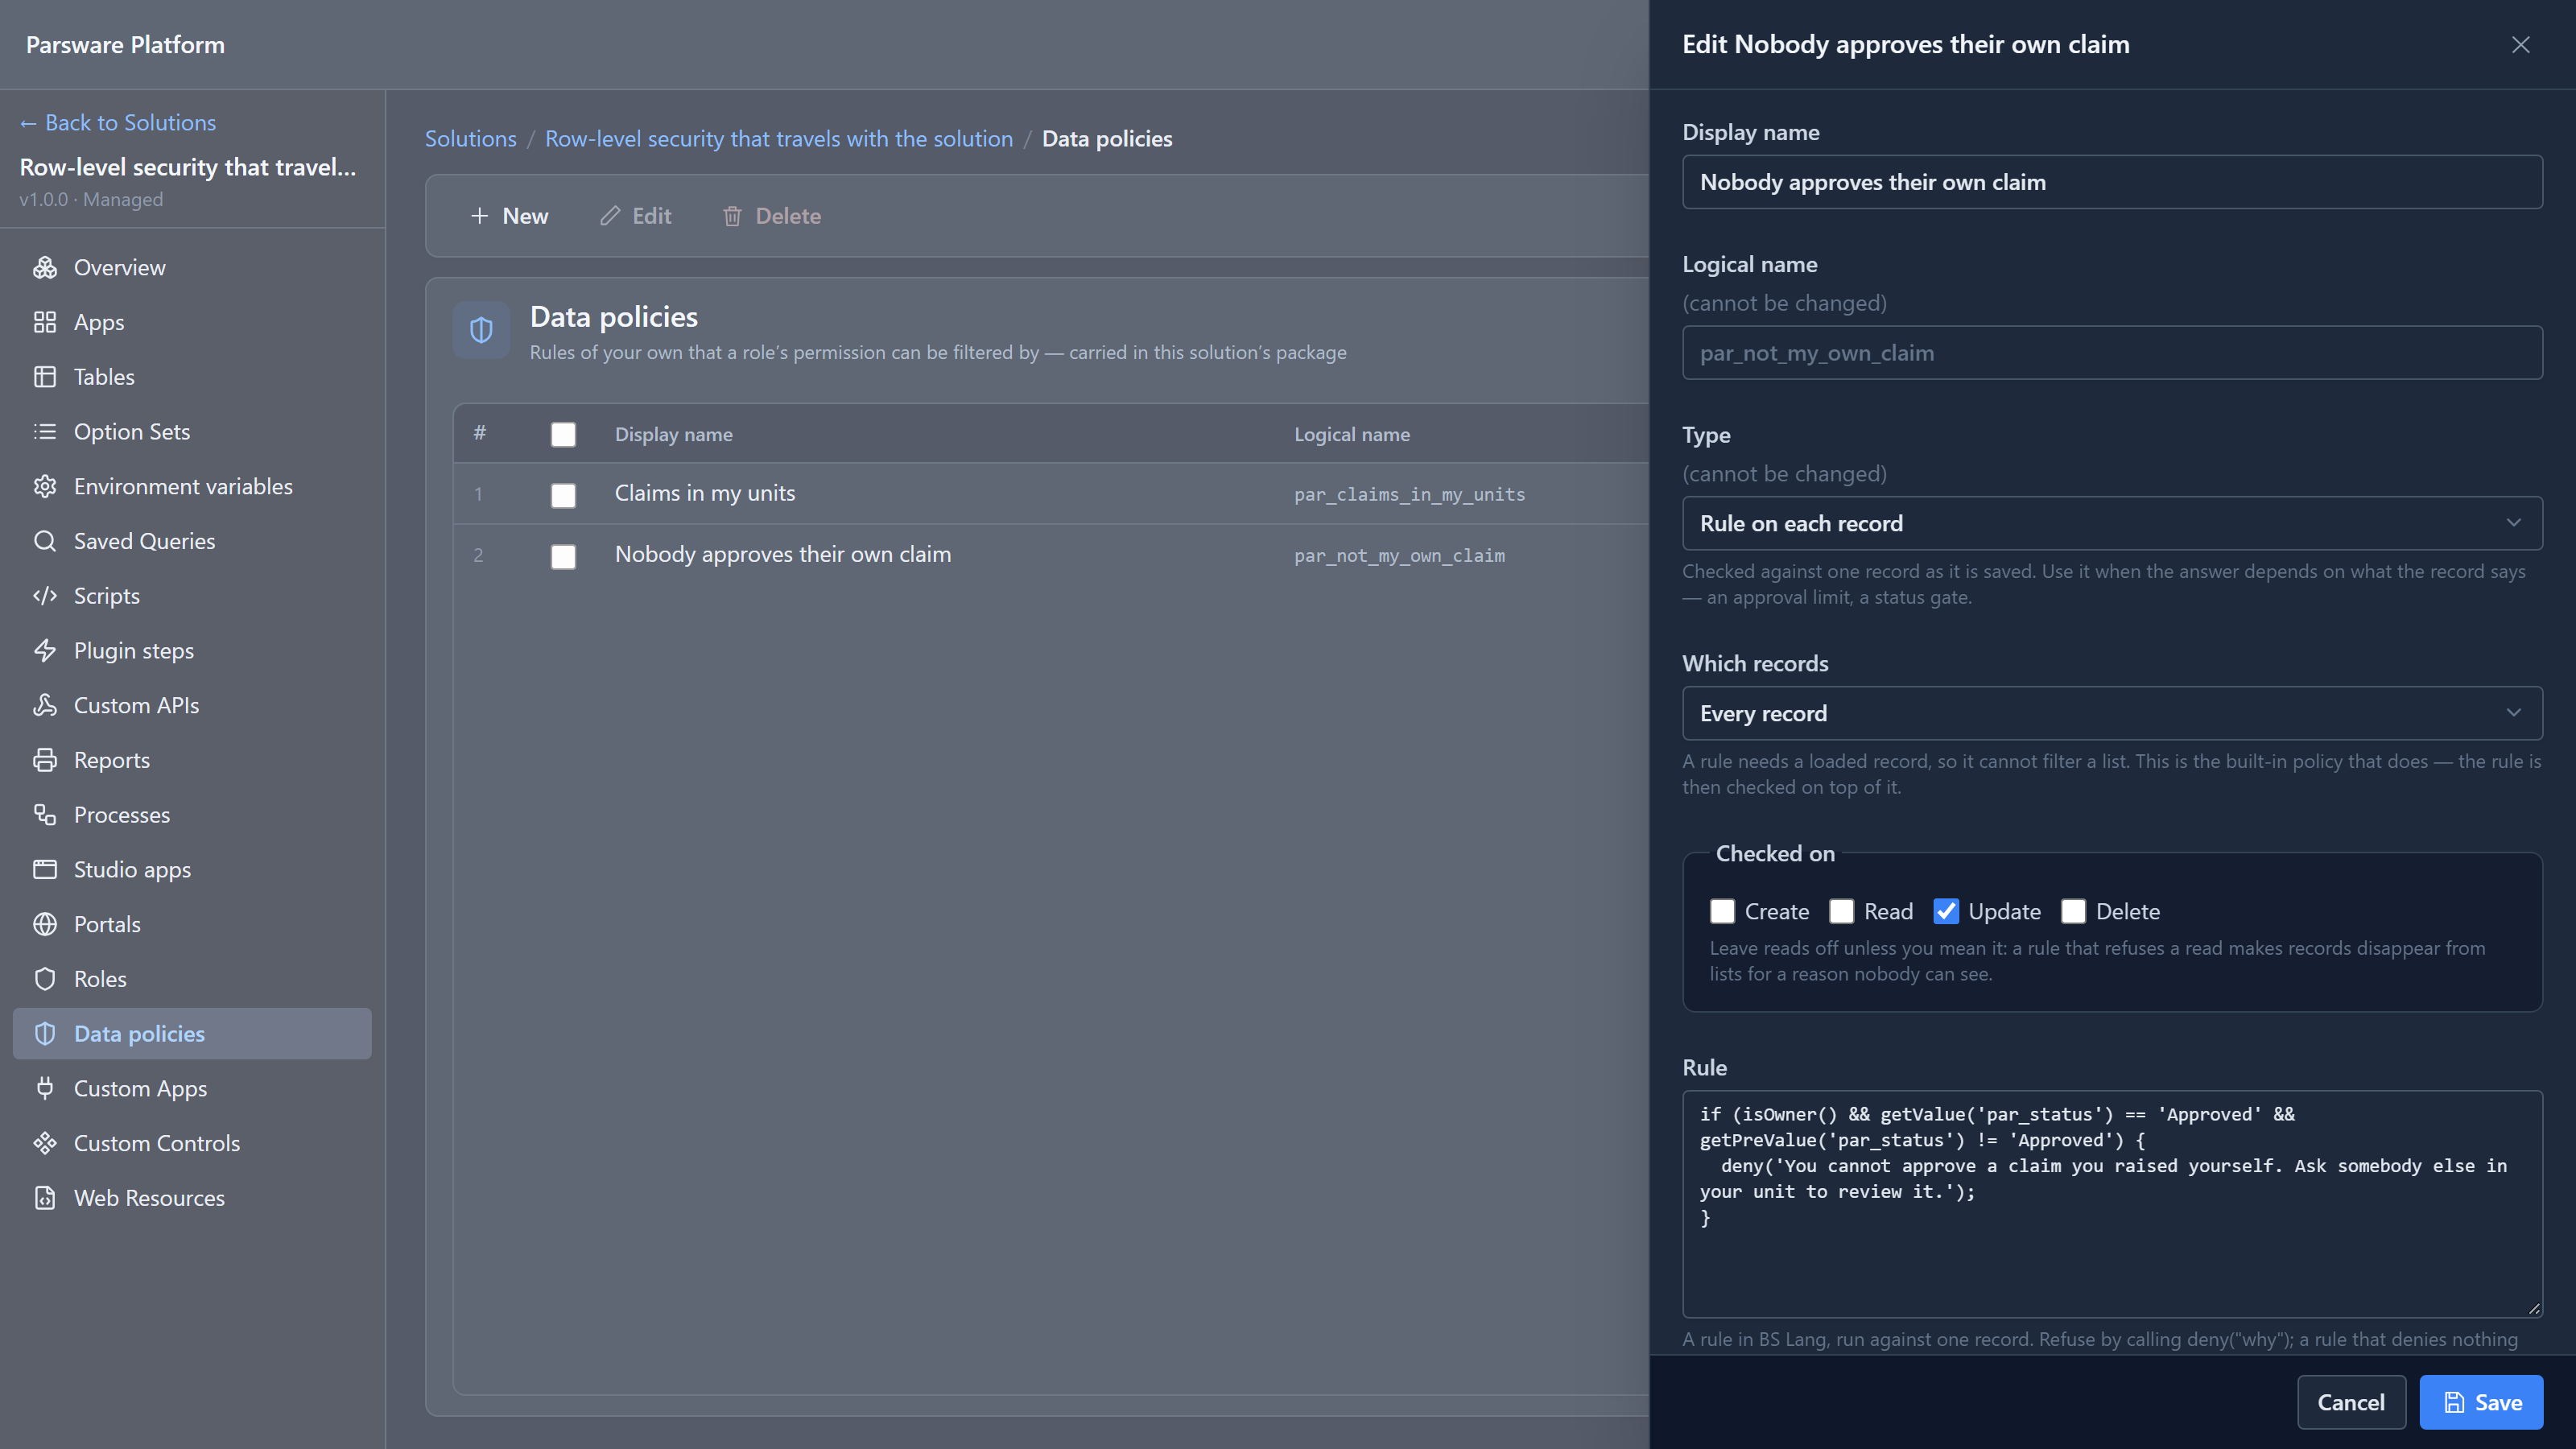Screen dimensions: 2576x1449
Task: Open the Web Resources file icon
Action: point(45,1198)
